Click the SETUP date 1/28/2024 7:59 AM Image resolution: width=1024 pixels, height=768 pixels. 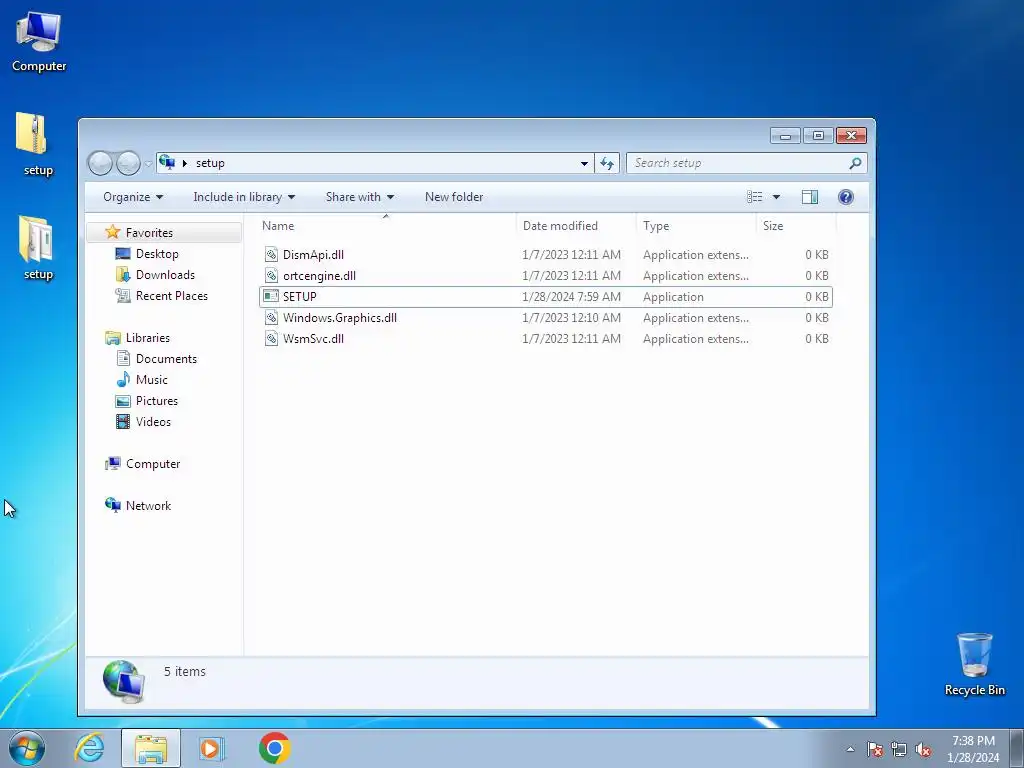[x=571, y=296]
